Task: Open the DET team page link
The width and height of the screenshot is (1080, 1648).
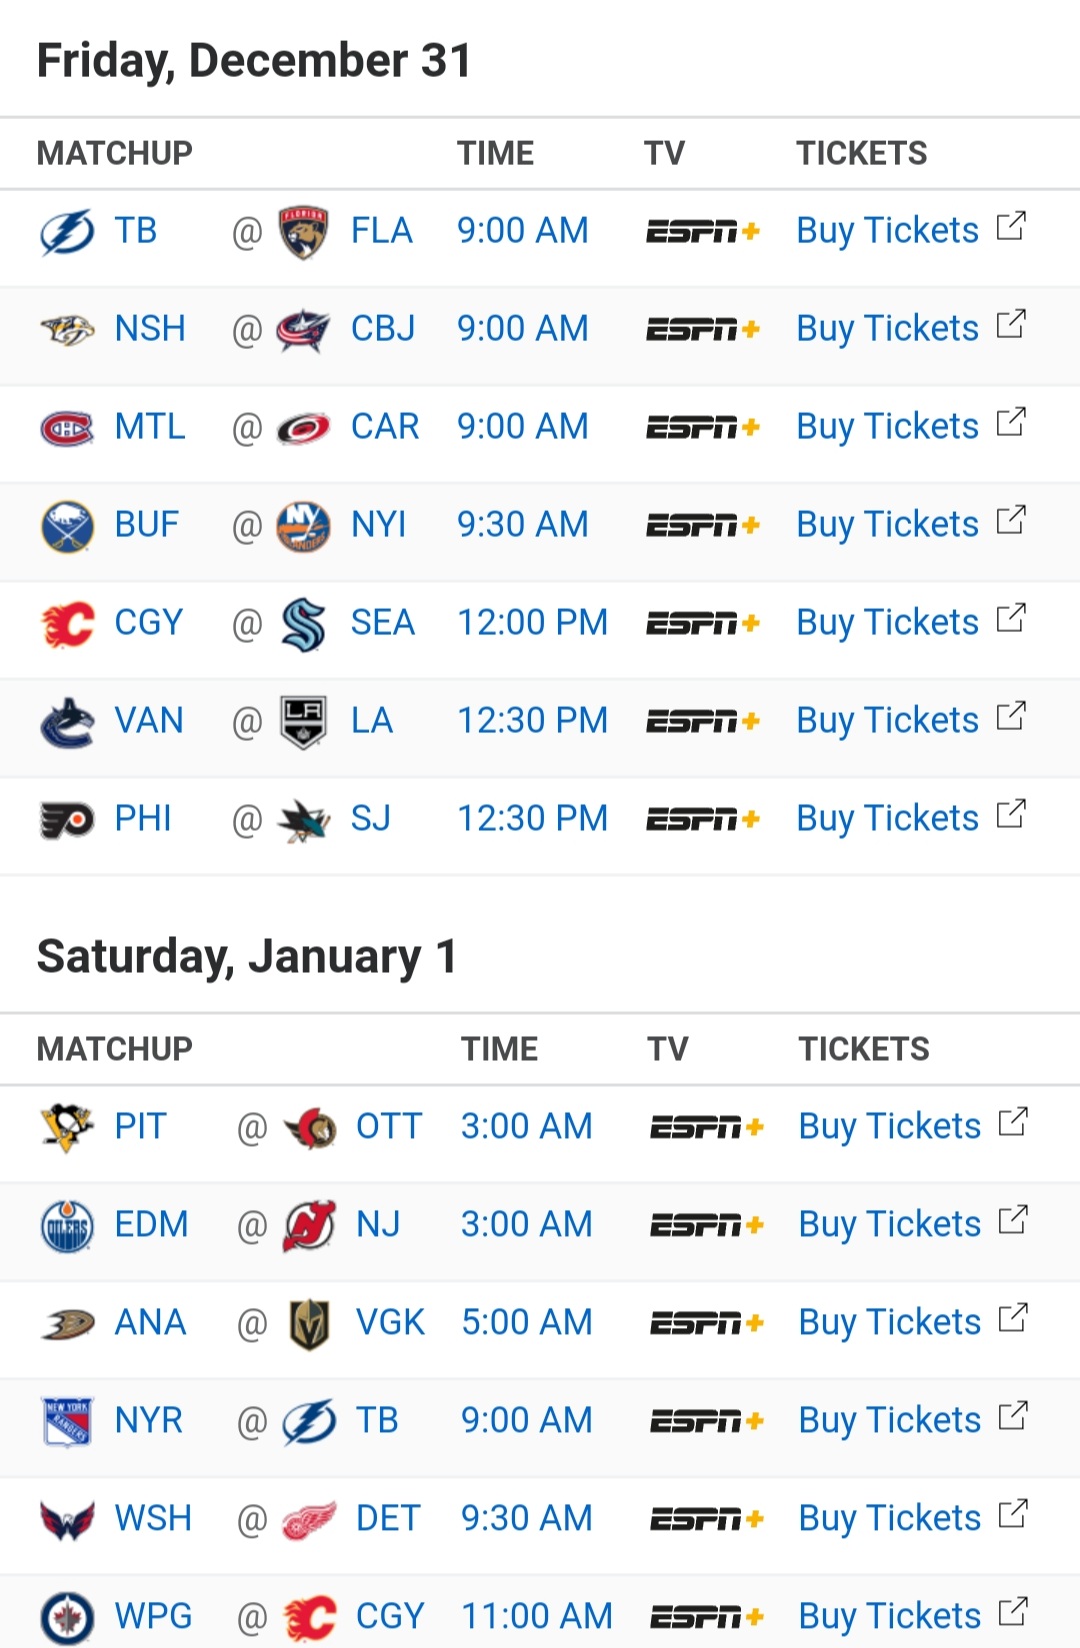Action: pos(388,1519)
